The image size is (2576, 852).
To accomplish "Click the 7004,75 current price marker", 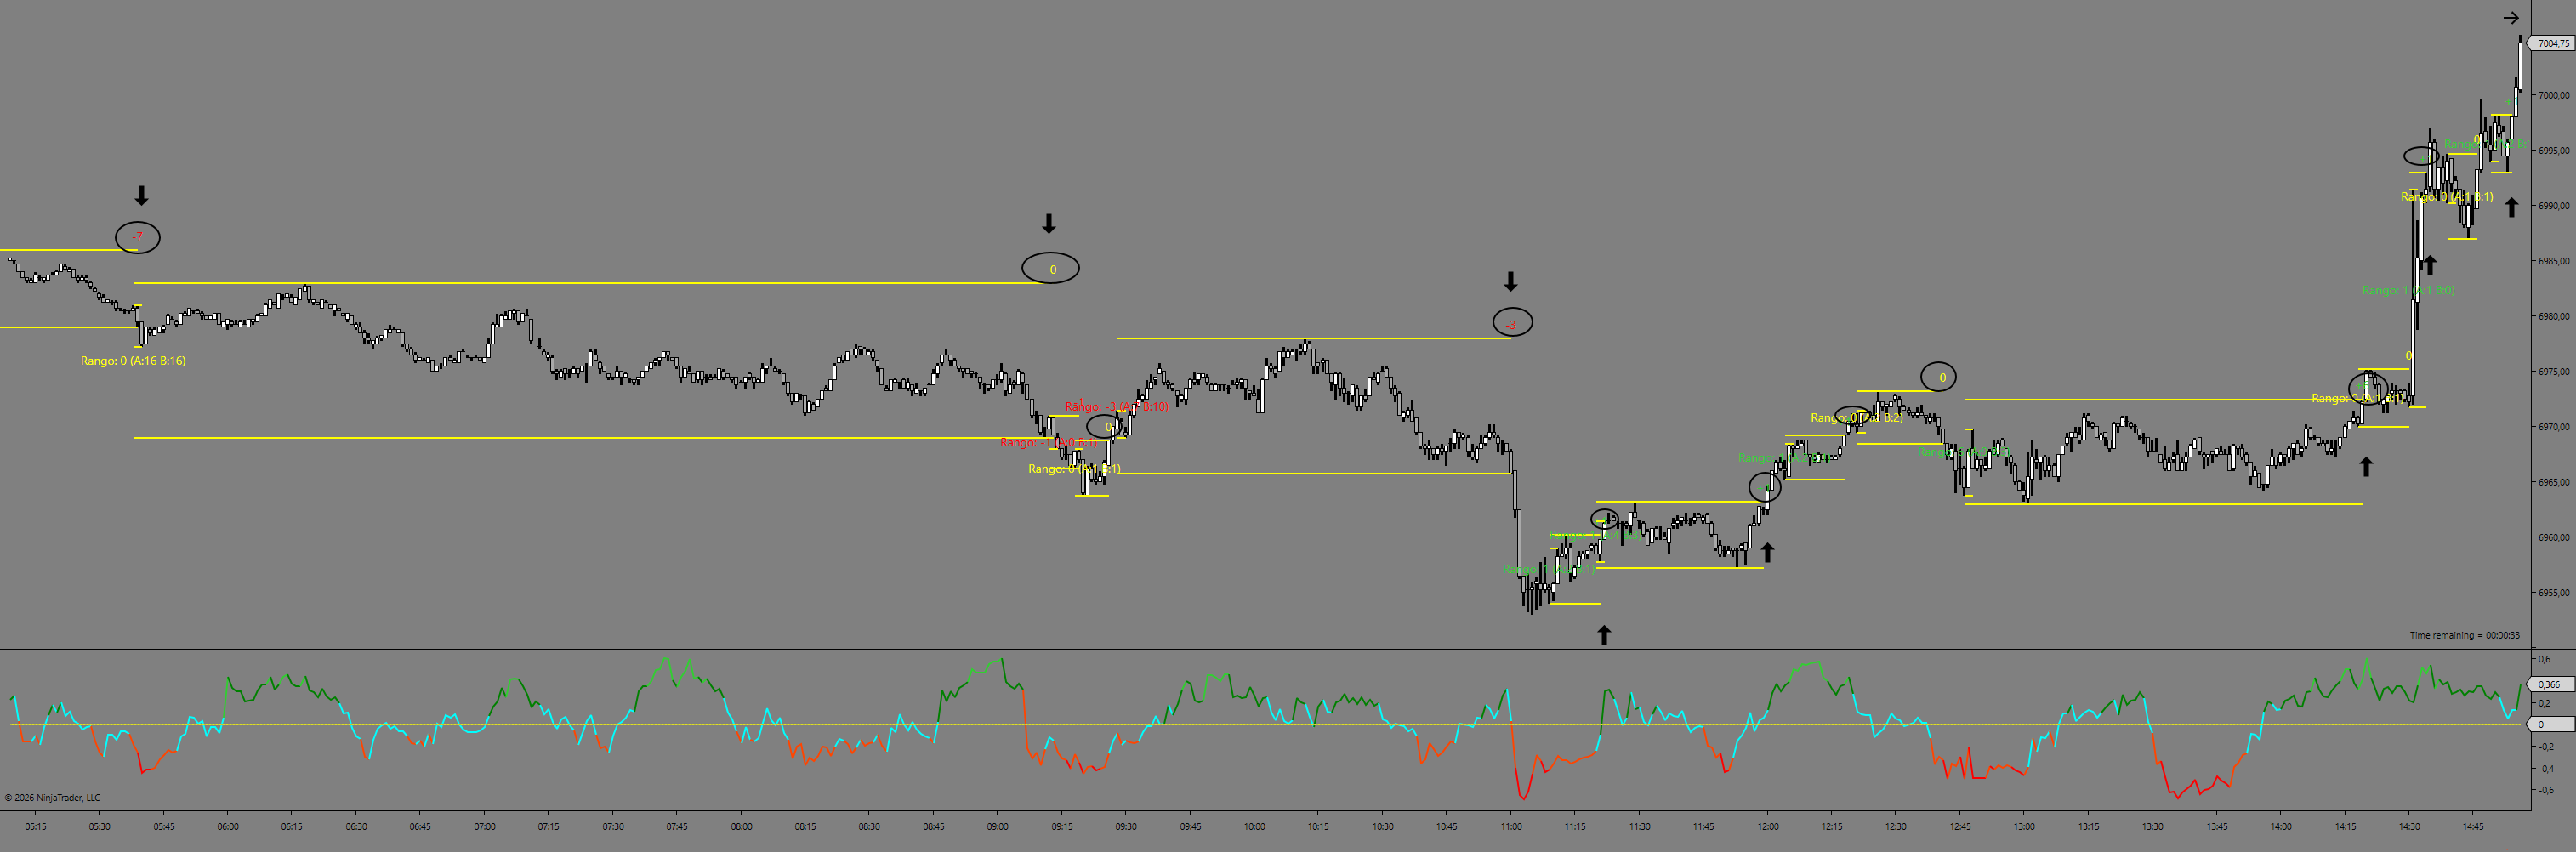I will [2551, 43].
